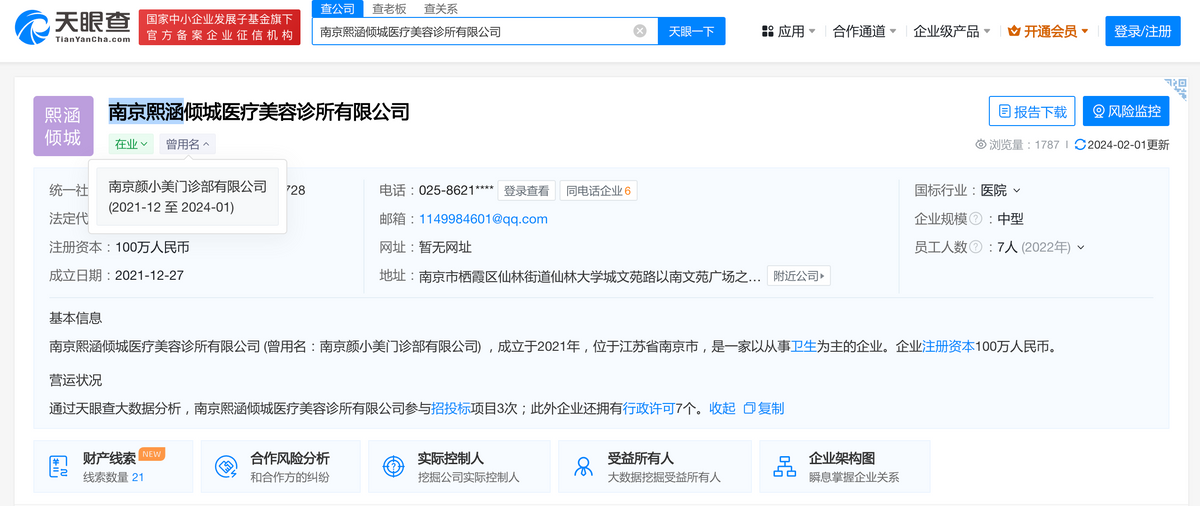Click 登录查看 to reveal phone number
Screen dimensions: 1200x506
coord(527,190)
